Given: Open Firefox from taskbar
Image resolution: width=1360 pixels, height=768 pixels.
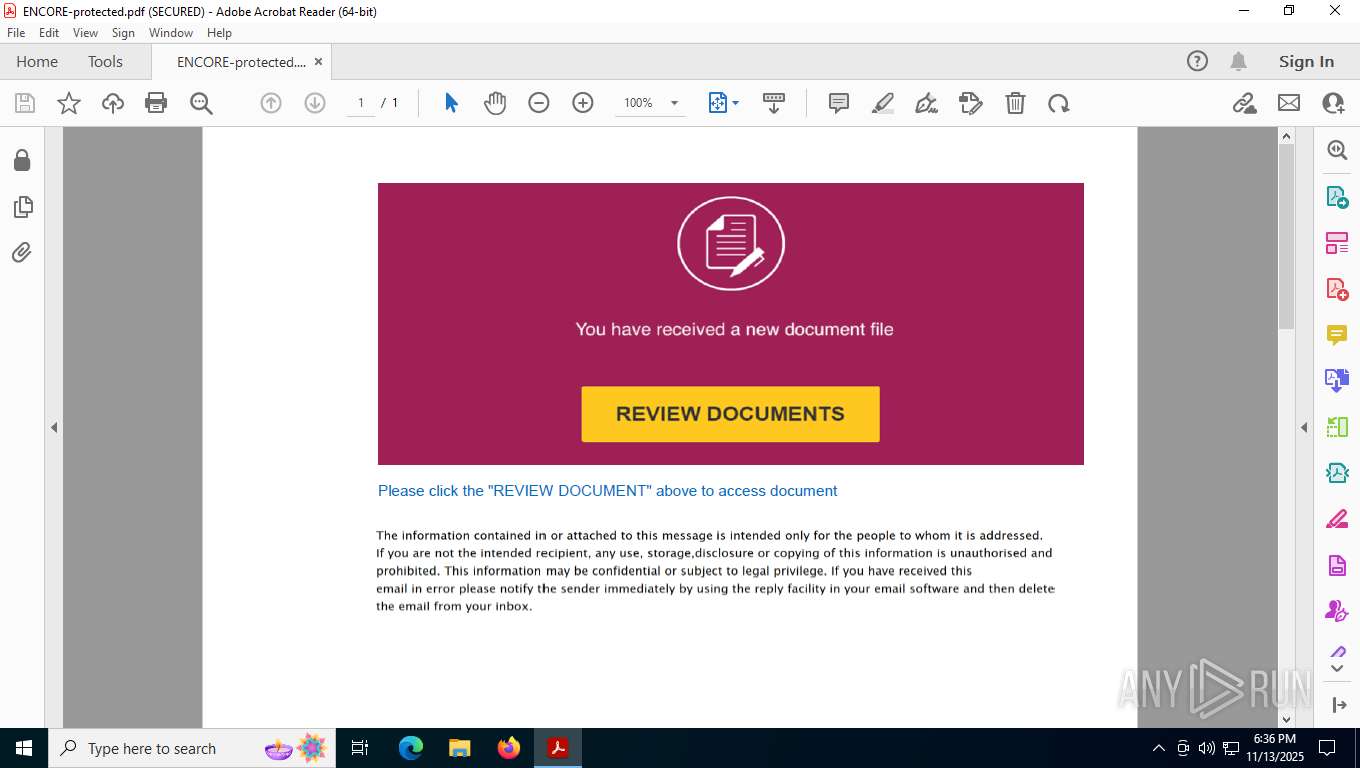Looking at the screenshot, I should pos(509,748).
